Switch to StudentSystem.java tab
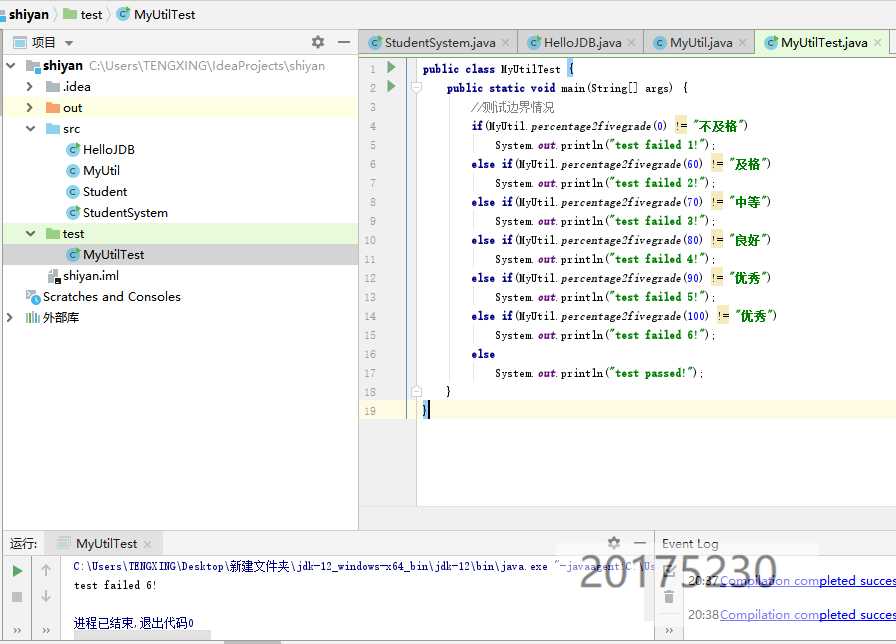Screen dimensions: 896x644 [x=439, y=42]
